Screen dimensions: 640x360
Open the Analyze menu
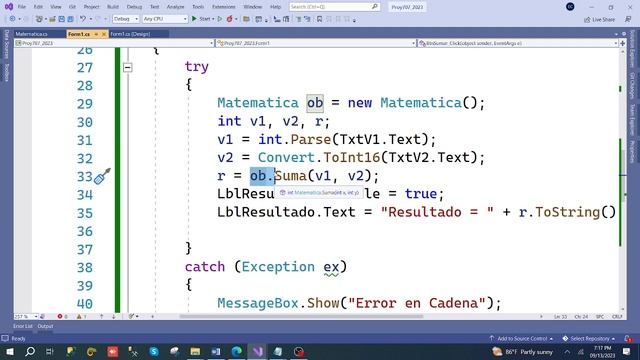[x=176, y=7]
